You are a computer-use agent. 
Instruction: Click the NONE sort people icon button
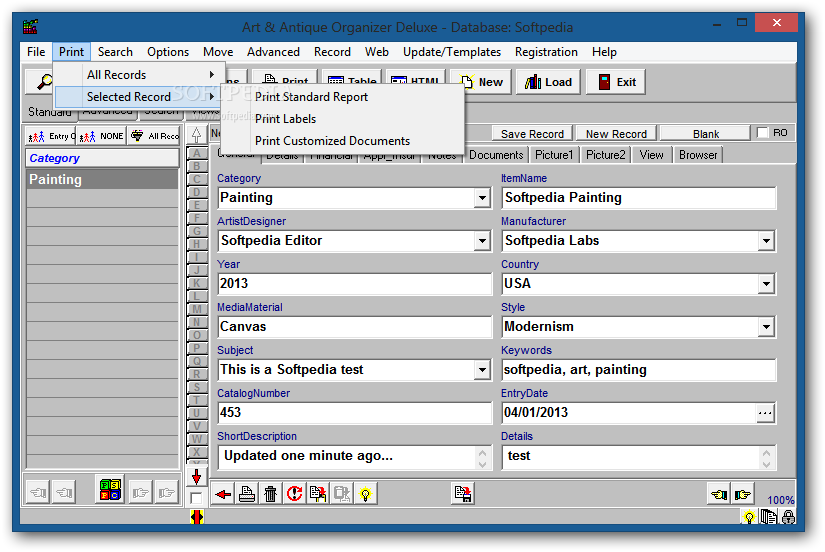(x=102, y=136)
